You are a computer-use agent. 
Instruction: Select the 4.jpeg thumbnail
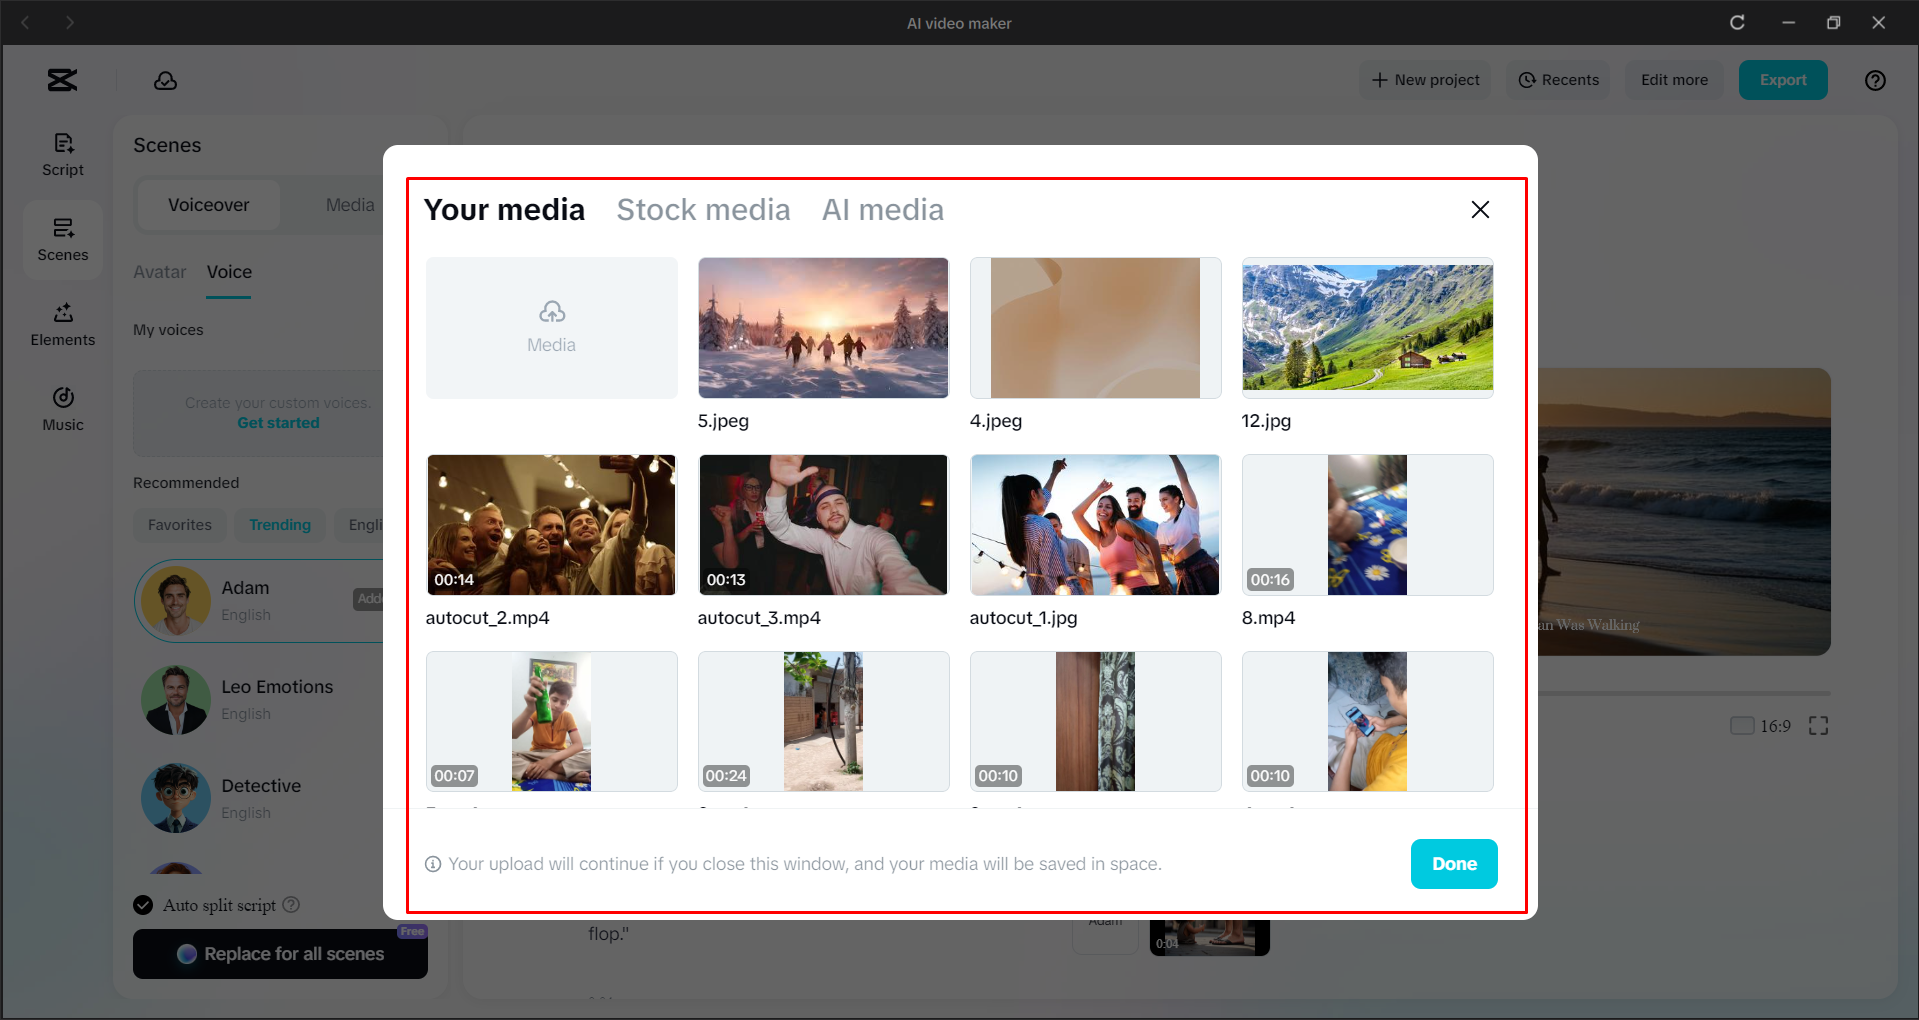point(1095,328)
